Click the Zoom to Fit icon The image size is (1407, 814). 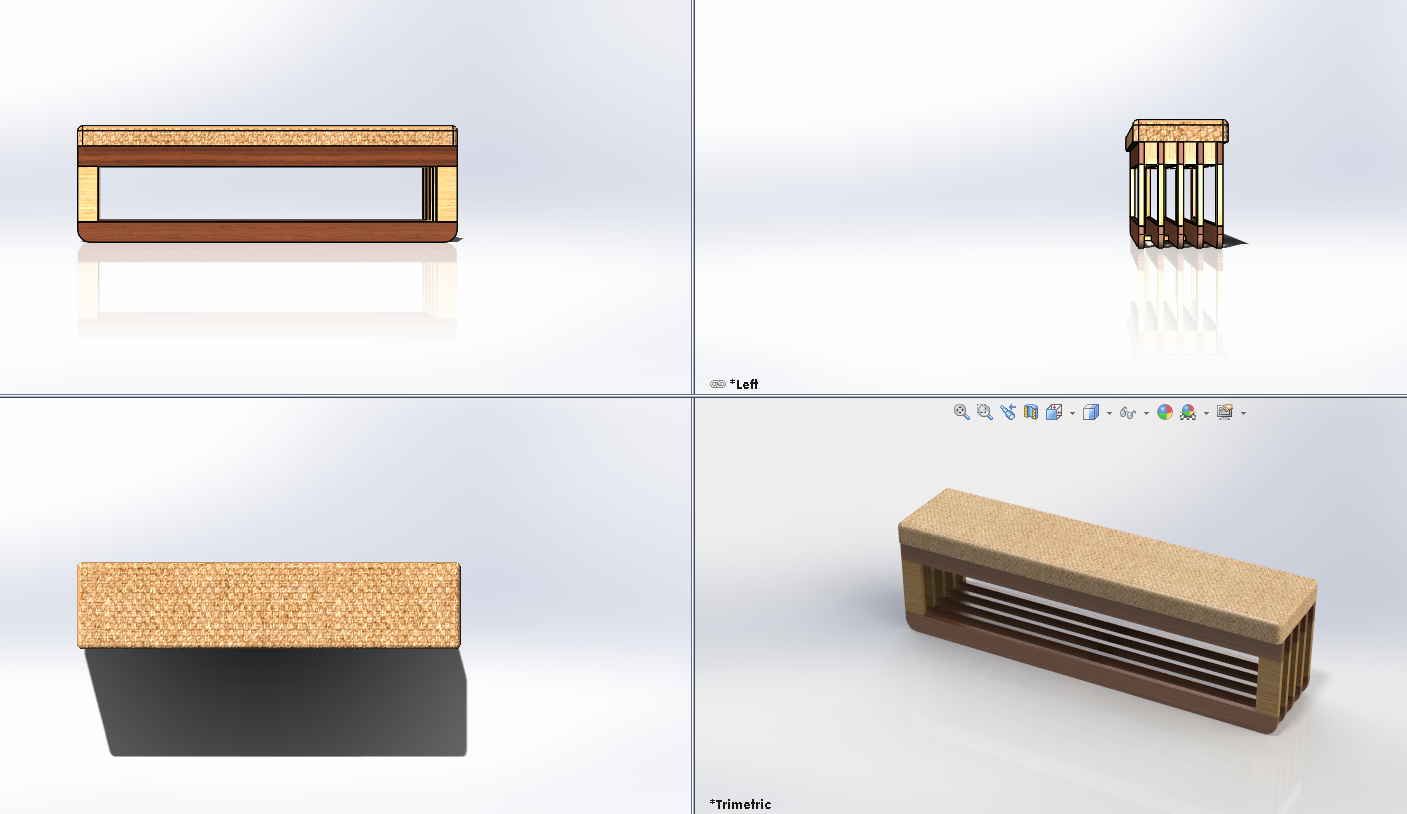click(962, 412)
